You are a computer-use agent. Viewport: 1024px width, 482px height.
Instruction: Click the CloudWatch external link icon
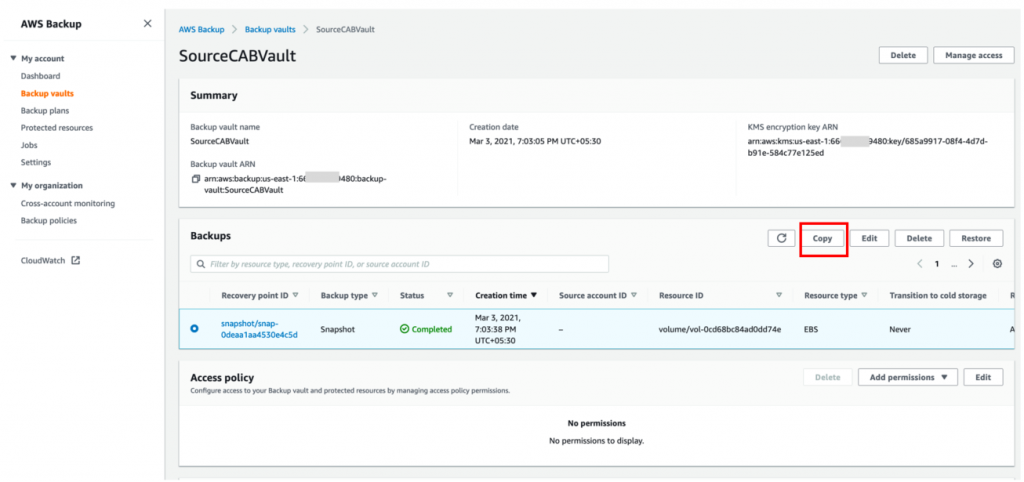76,261
